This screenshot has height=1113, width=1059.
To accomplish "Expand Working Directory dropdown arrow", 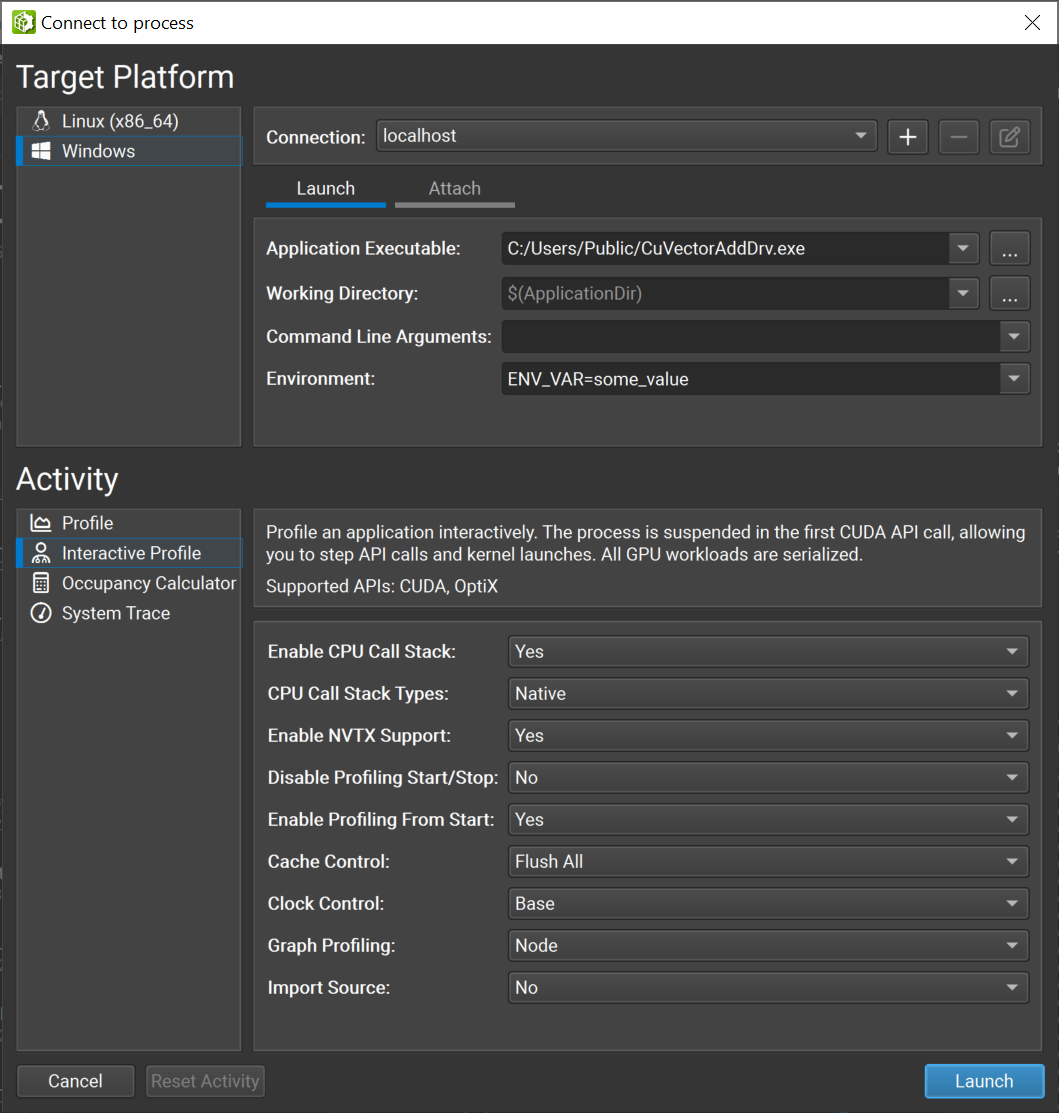I will point(963,293).
